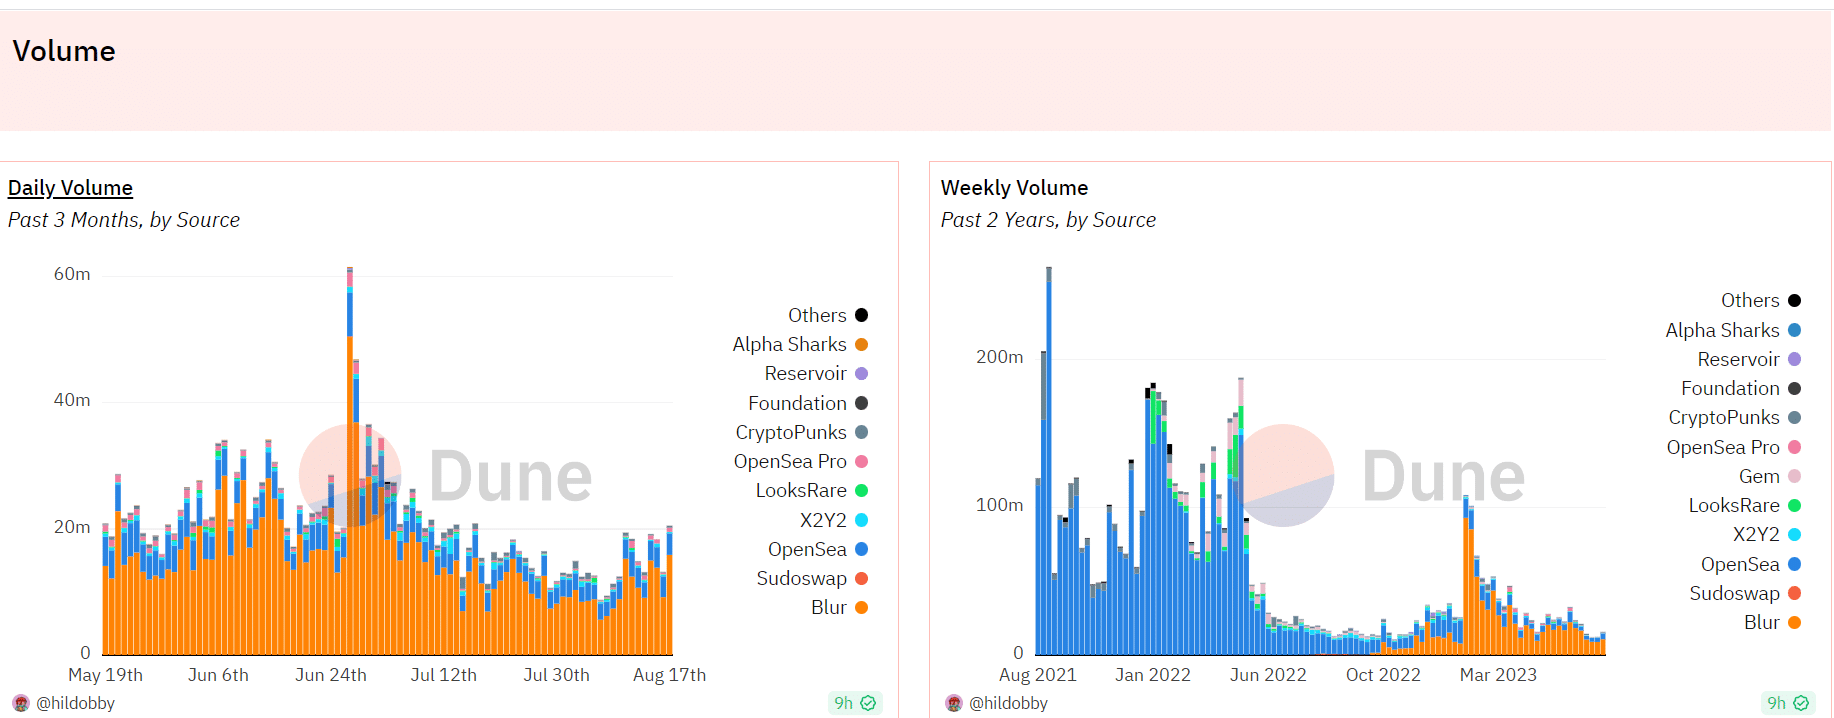Toggle CryptoPunks in the Weekly Volume legend
This screenshot has height=718, width=1834.
point(1724,418)
